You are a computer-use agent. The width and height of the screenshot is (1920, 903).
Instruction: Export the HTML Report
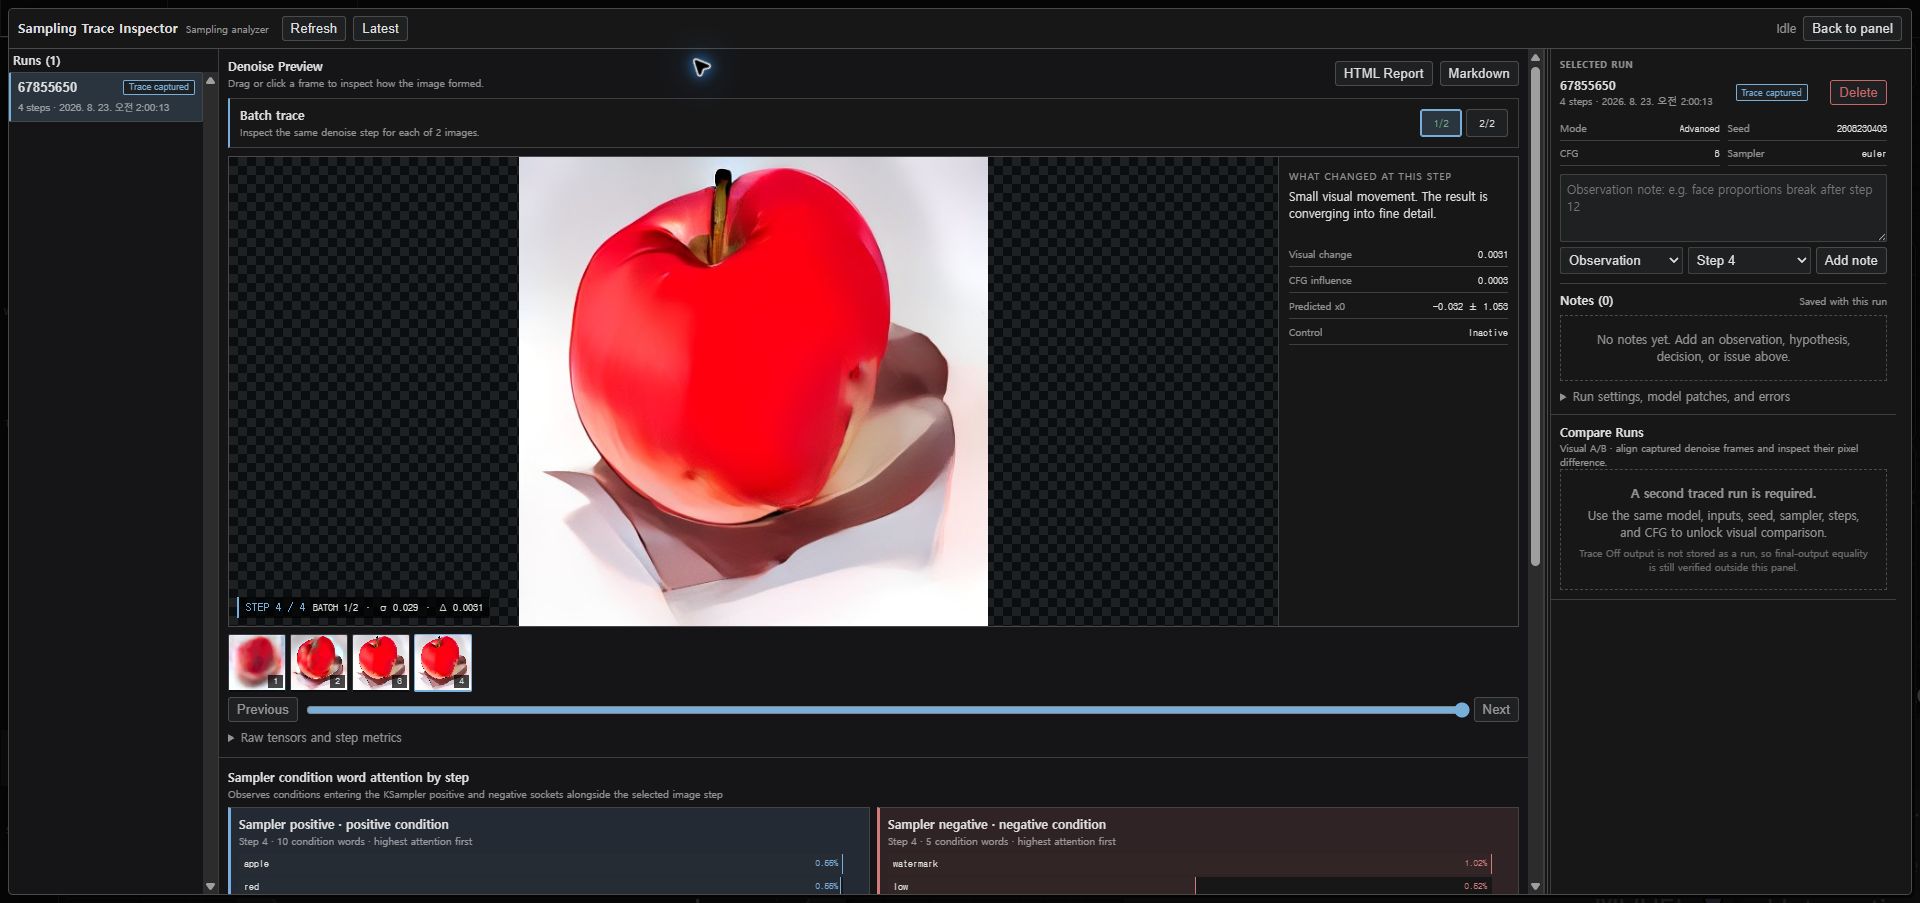click(x=1383, y=74)
